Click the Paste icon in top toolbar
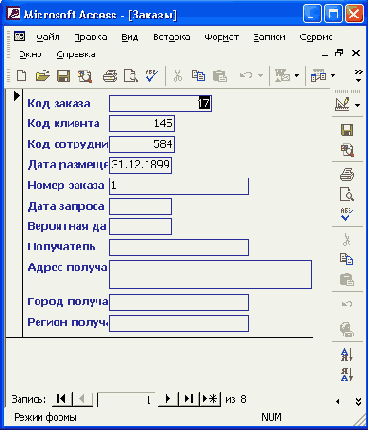The width and height of the screenshot is (368, 430). pyautogui.click(x=220, y=76)
